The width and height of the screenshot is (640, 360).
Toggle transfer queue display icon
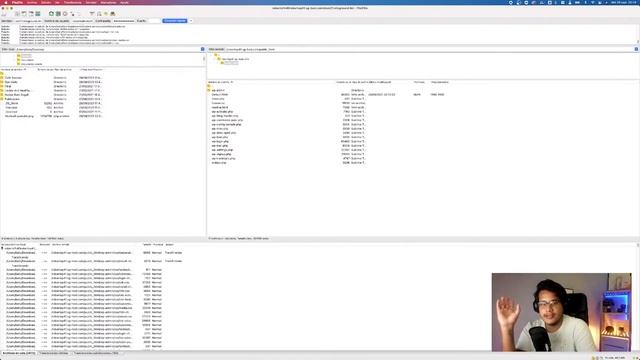[38, 14]
